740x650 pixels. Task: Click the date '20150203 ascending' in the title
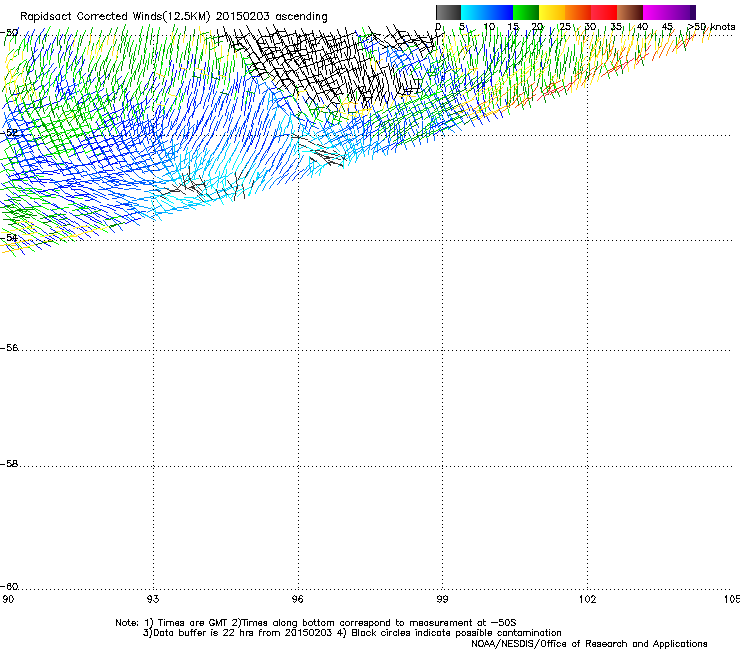[271, 17]
